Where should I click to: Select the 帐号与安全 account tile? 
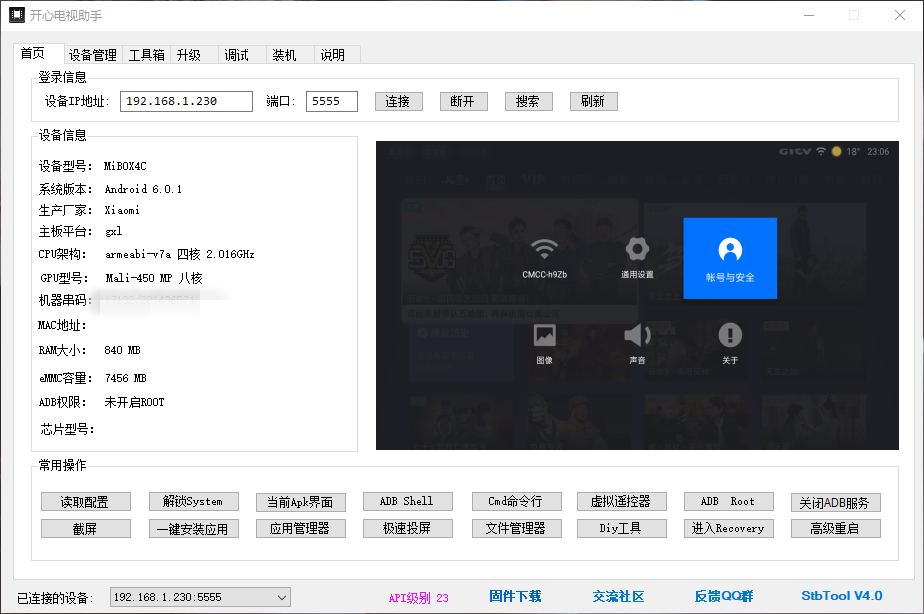(730, 257)
